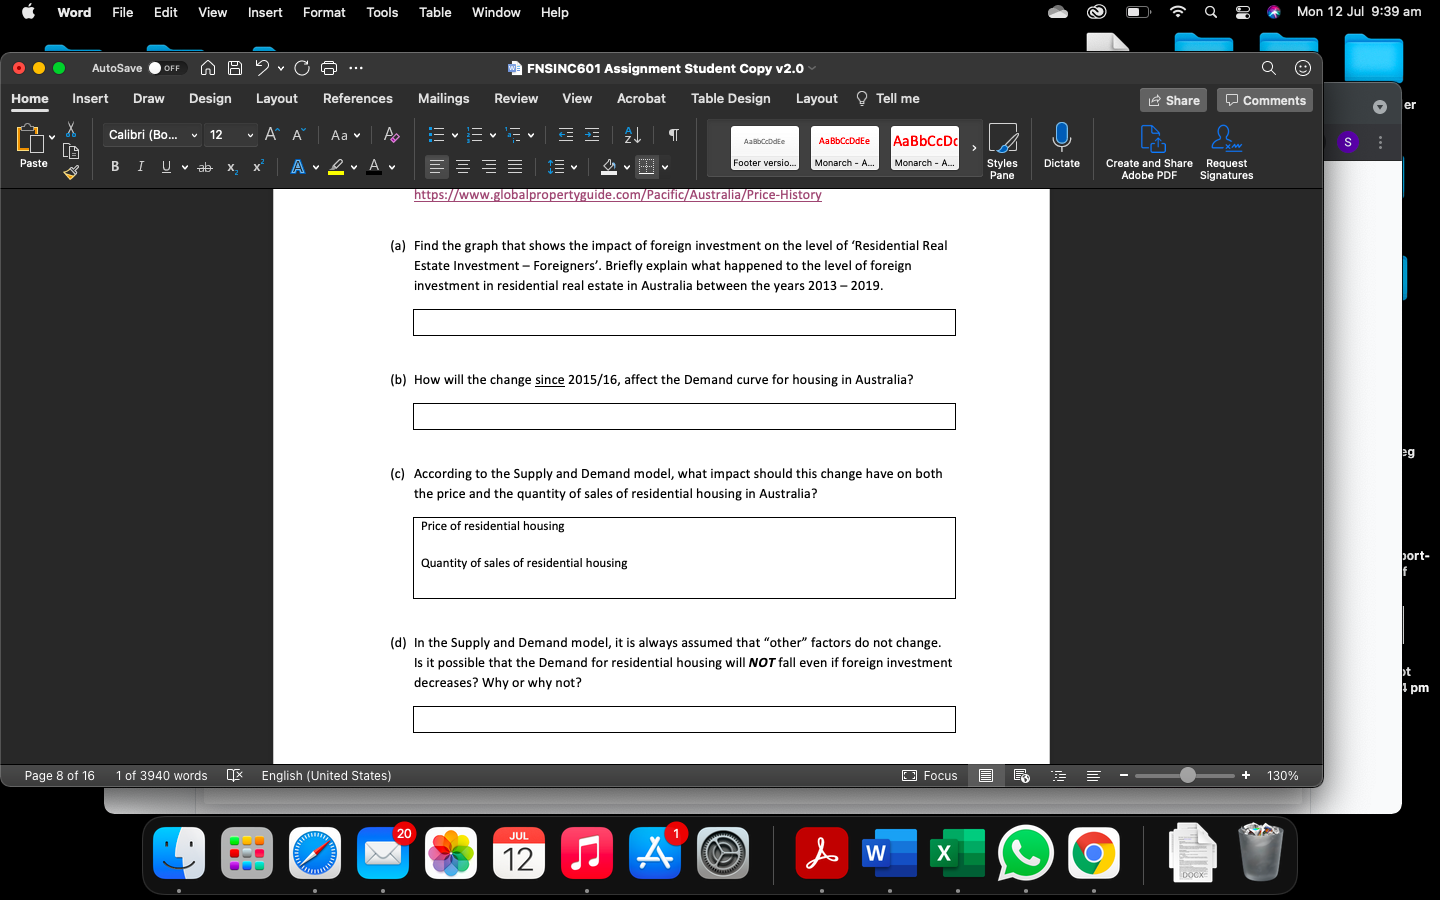
Task: Switch to the References ribbon tab
Action: coord(357,98)
